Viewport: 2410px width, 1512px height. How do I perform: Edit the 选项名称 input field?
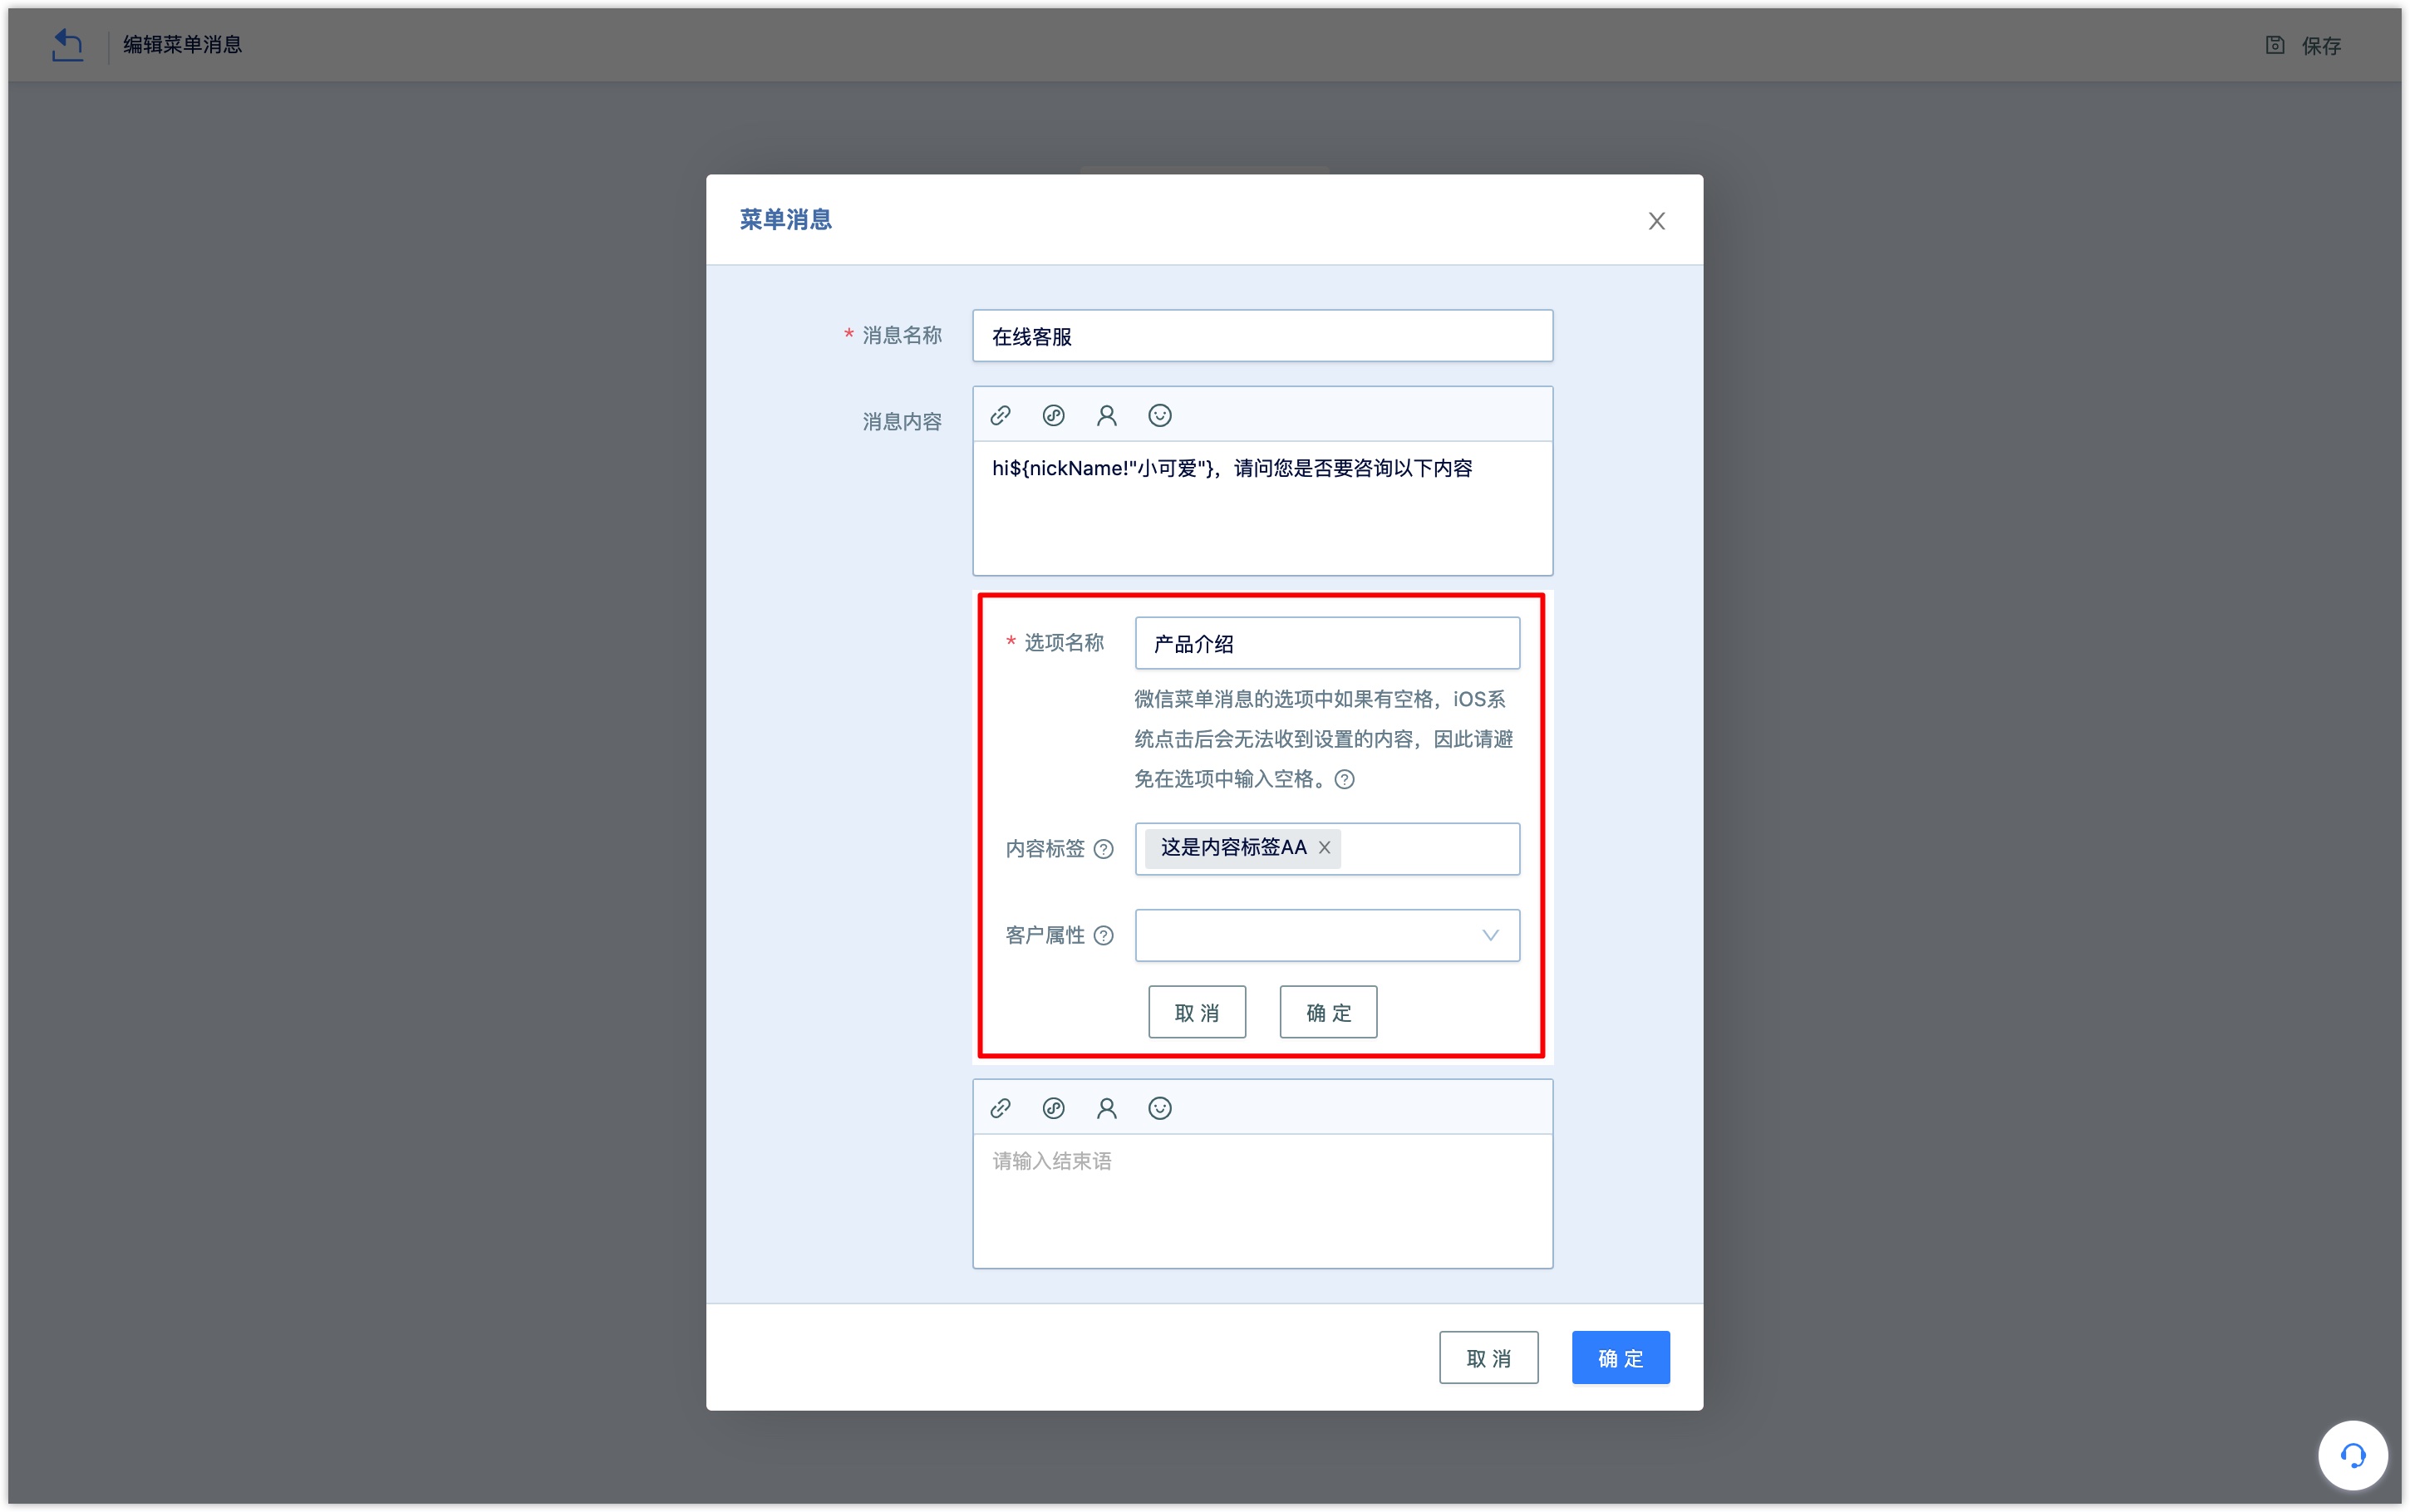click(1327, 643)
